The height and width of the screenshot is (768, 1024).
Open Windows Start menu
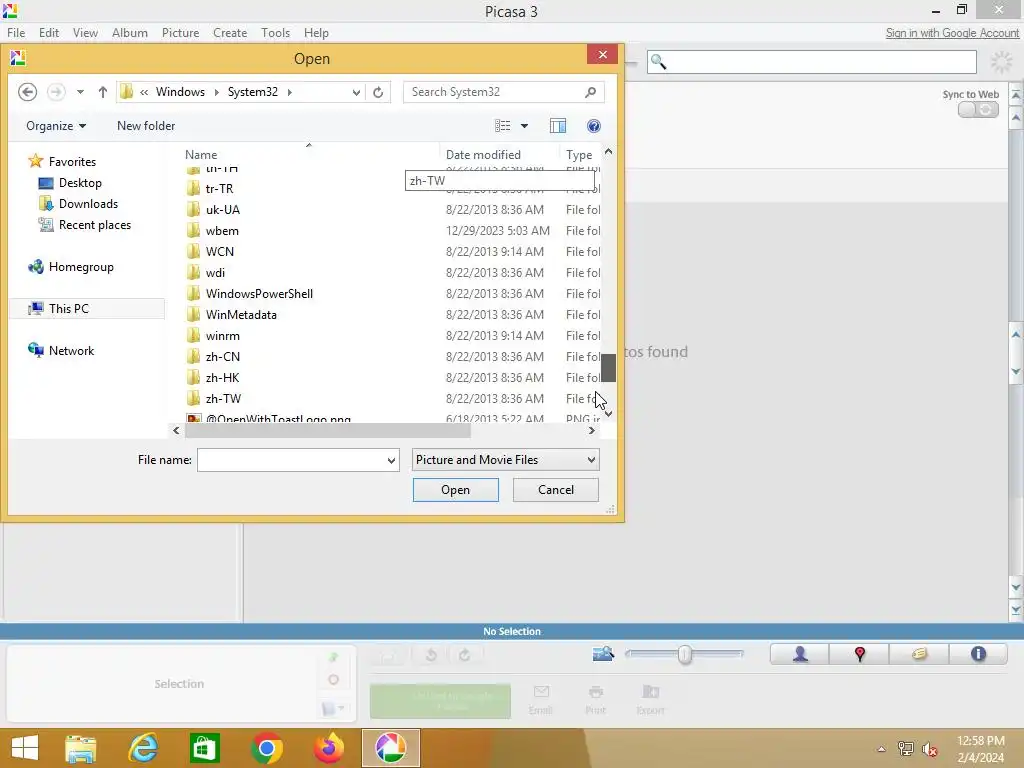[x=25, y=748]
